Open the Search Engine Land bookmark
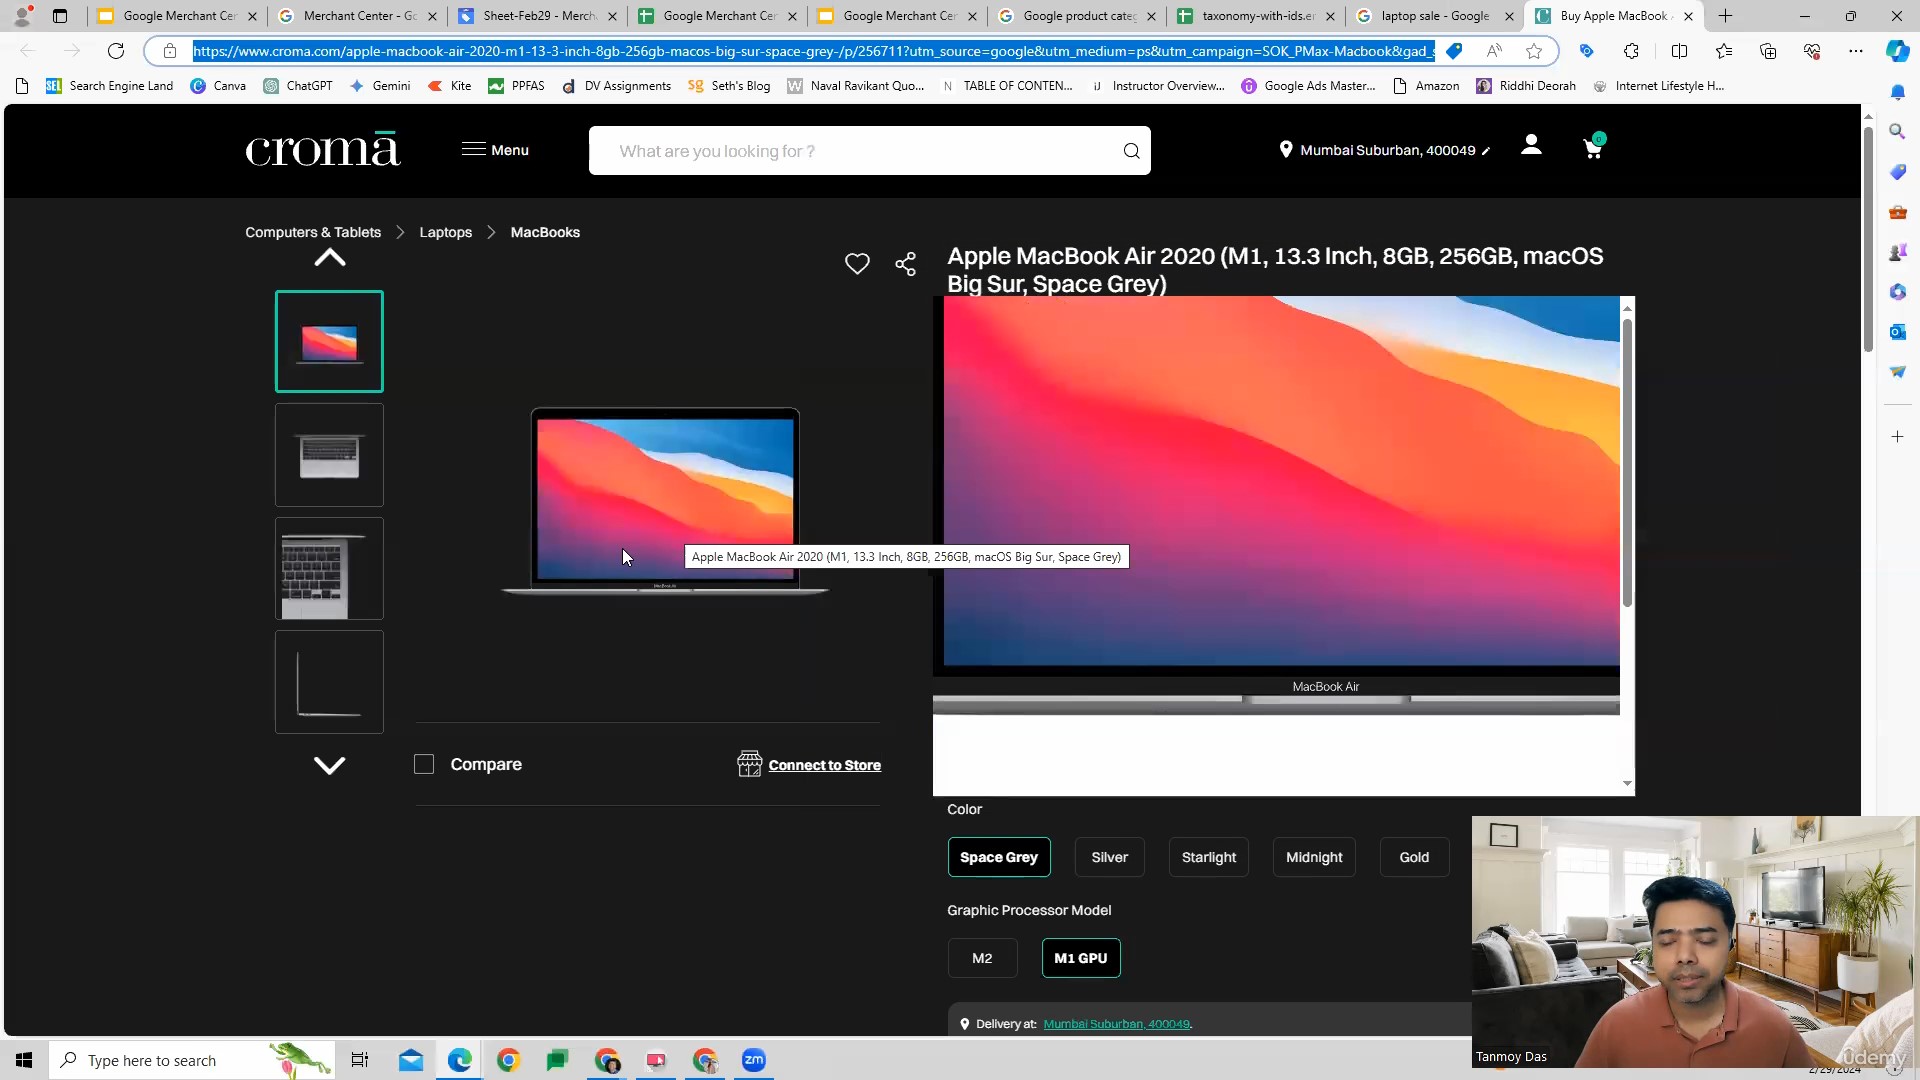This screenshot has width=1920, height=1080. click(109, 86)
